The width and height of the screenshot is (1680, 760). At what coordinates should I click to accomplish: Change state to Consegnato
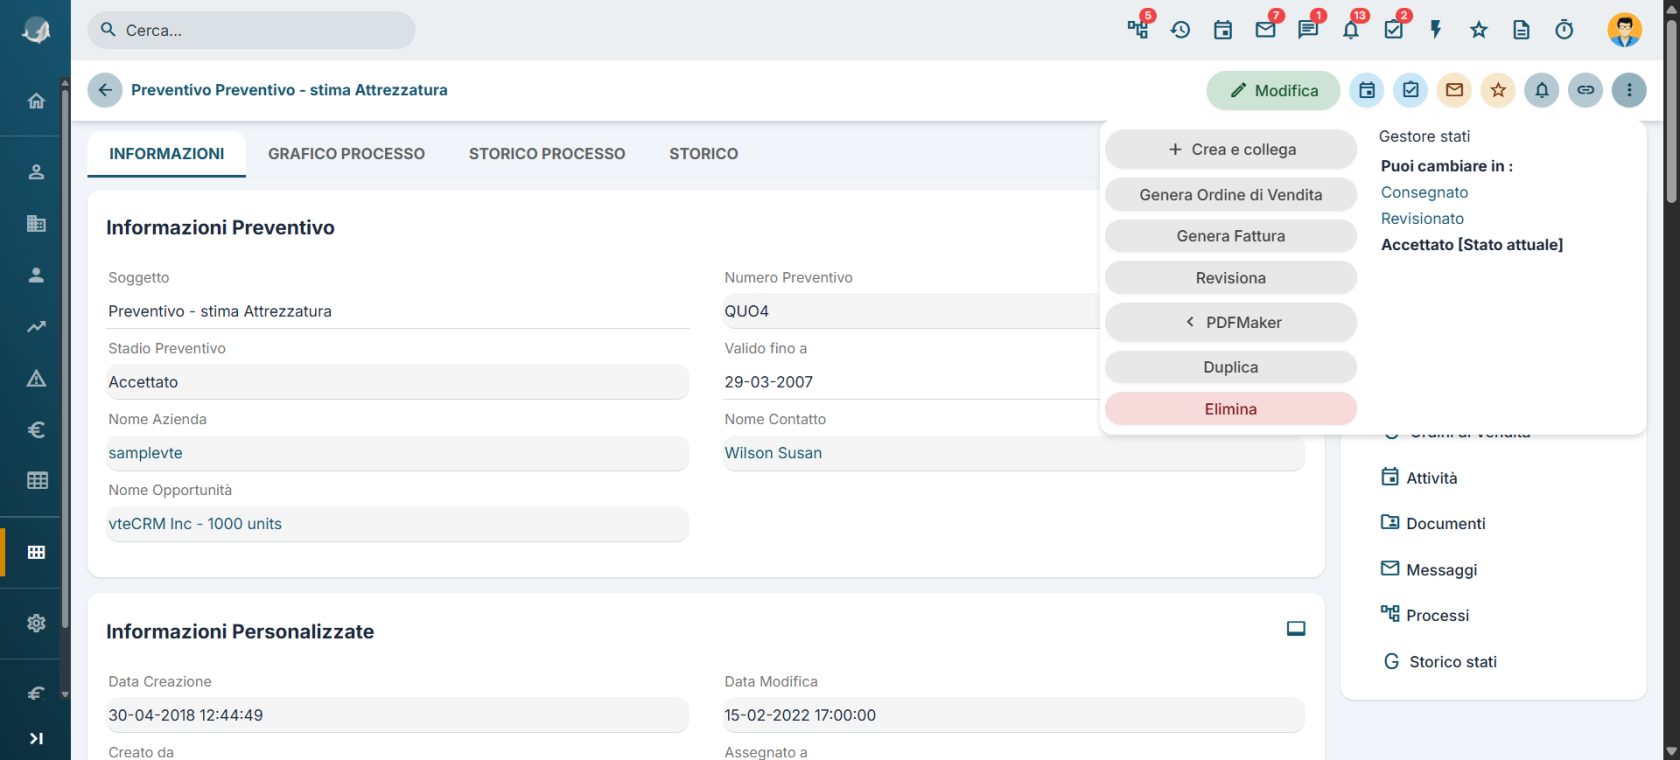(1424, 192)
